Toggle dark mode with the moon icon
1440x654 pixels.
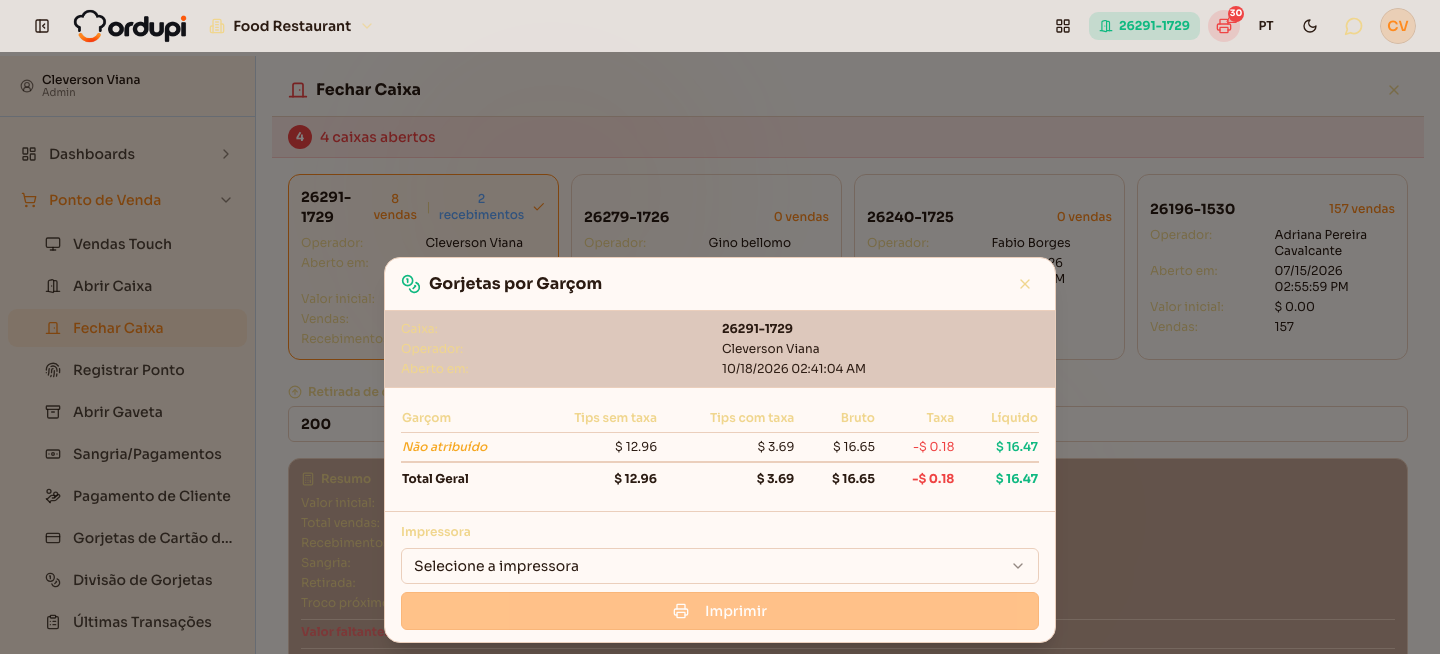click(x=1310, y=26)
